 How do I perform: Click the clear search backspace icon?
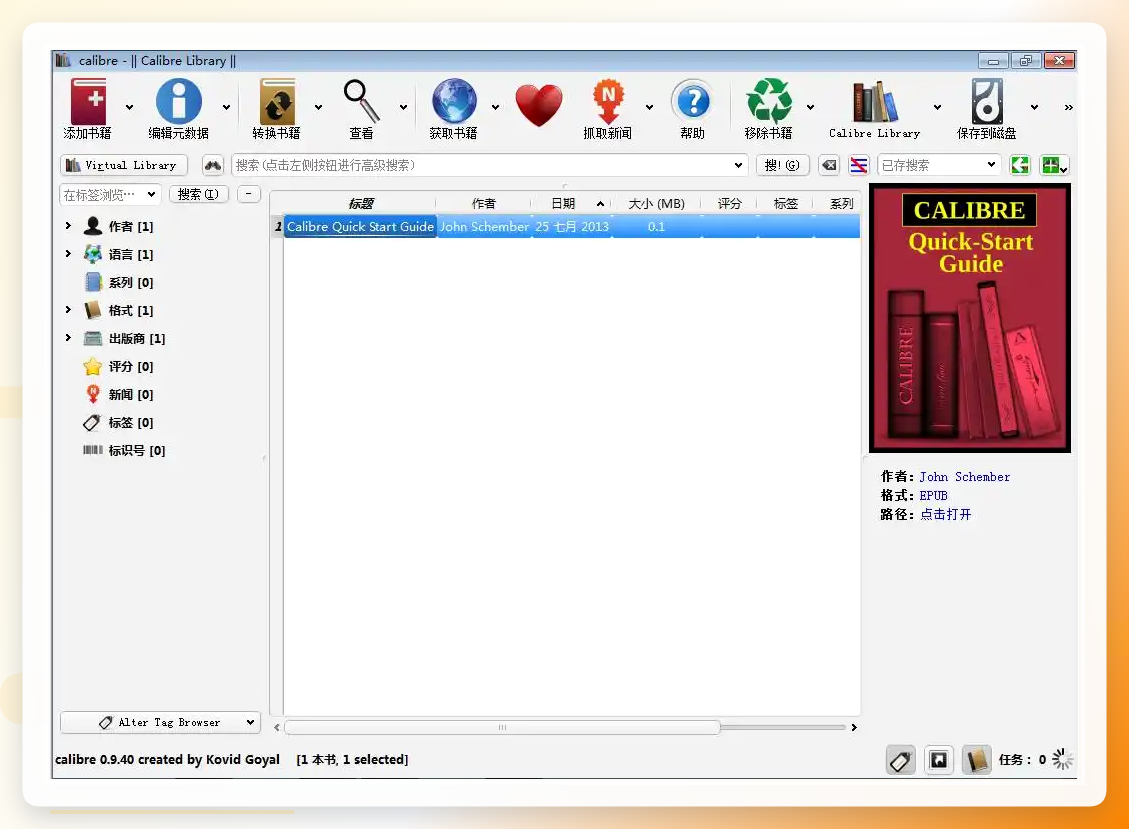pos(829,165)
